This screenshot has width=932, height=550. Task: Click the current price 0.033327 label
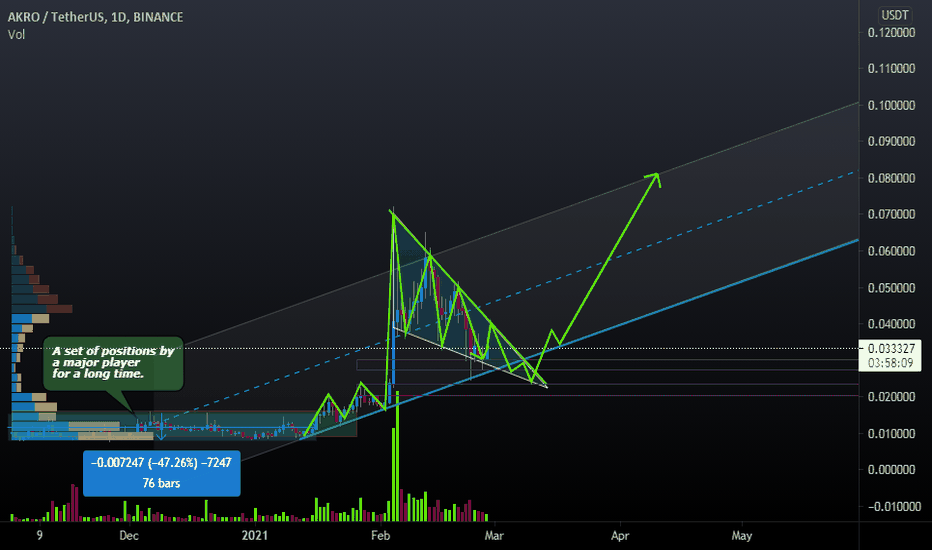[x=891, y=348]
